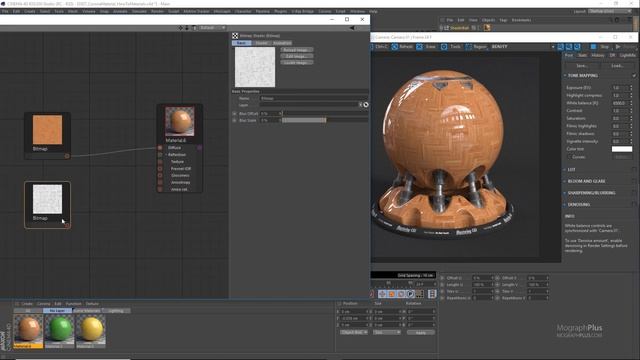Click the Reload Image button
640x360 pixels.
click(x=297, y=50)
